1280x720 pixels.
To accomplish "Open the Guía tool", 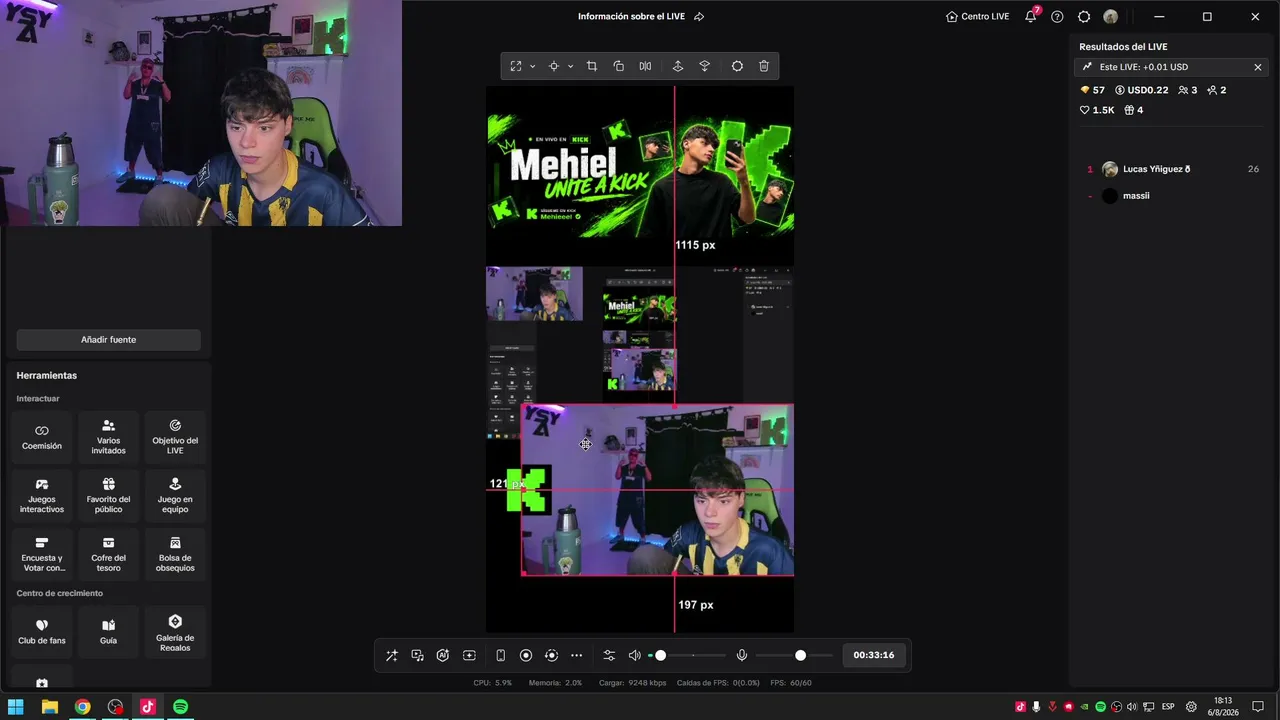I will click(109, 632).
